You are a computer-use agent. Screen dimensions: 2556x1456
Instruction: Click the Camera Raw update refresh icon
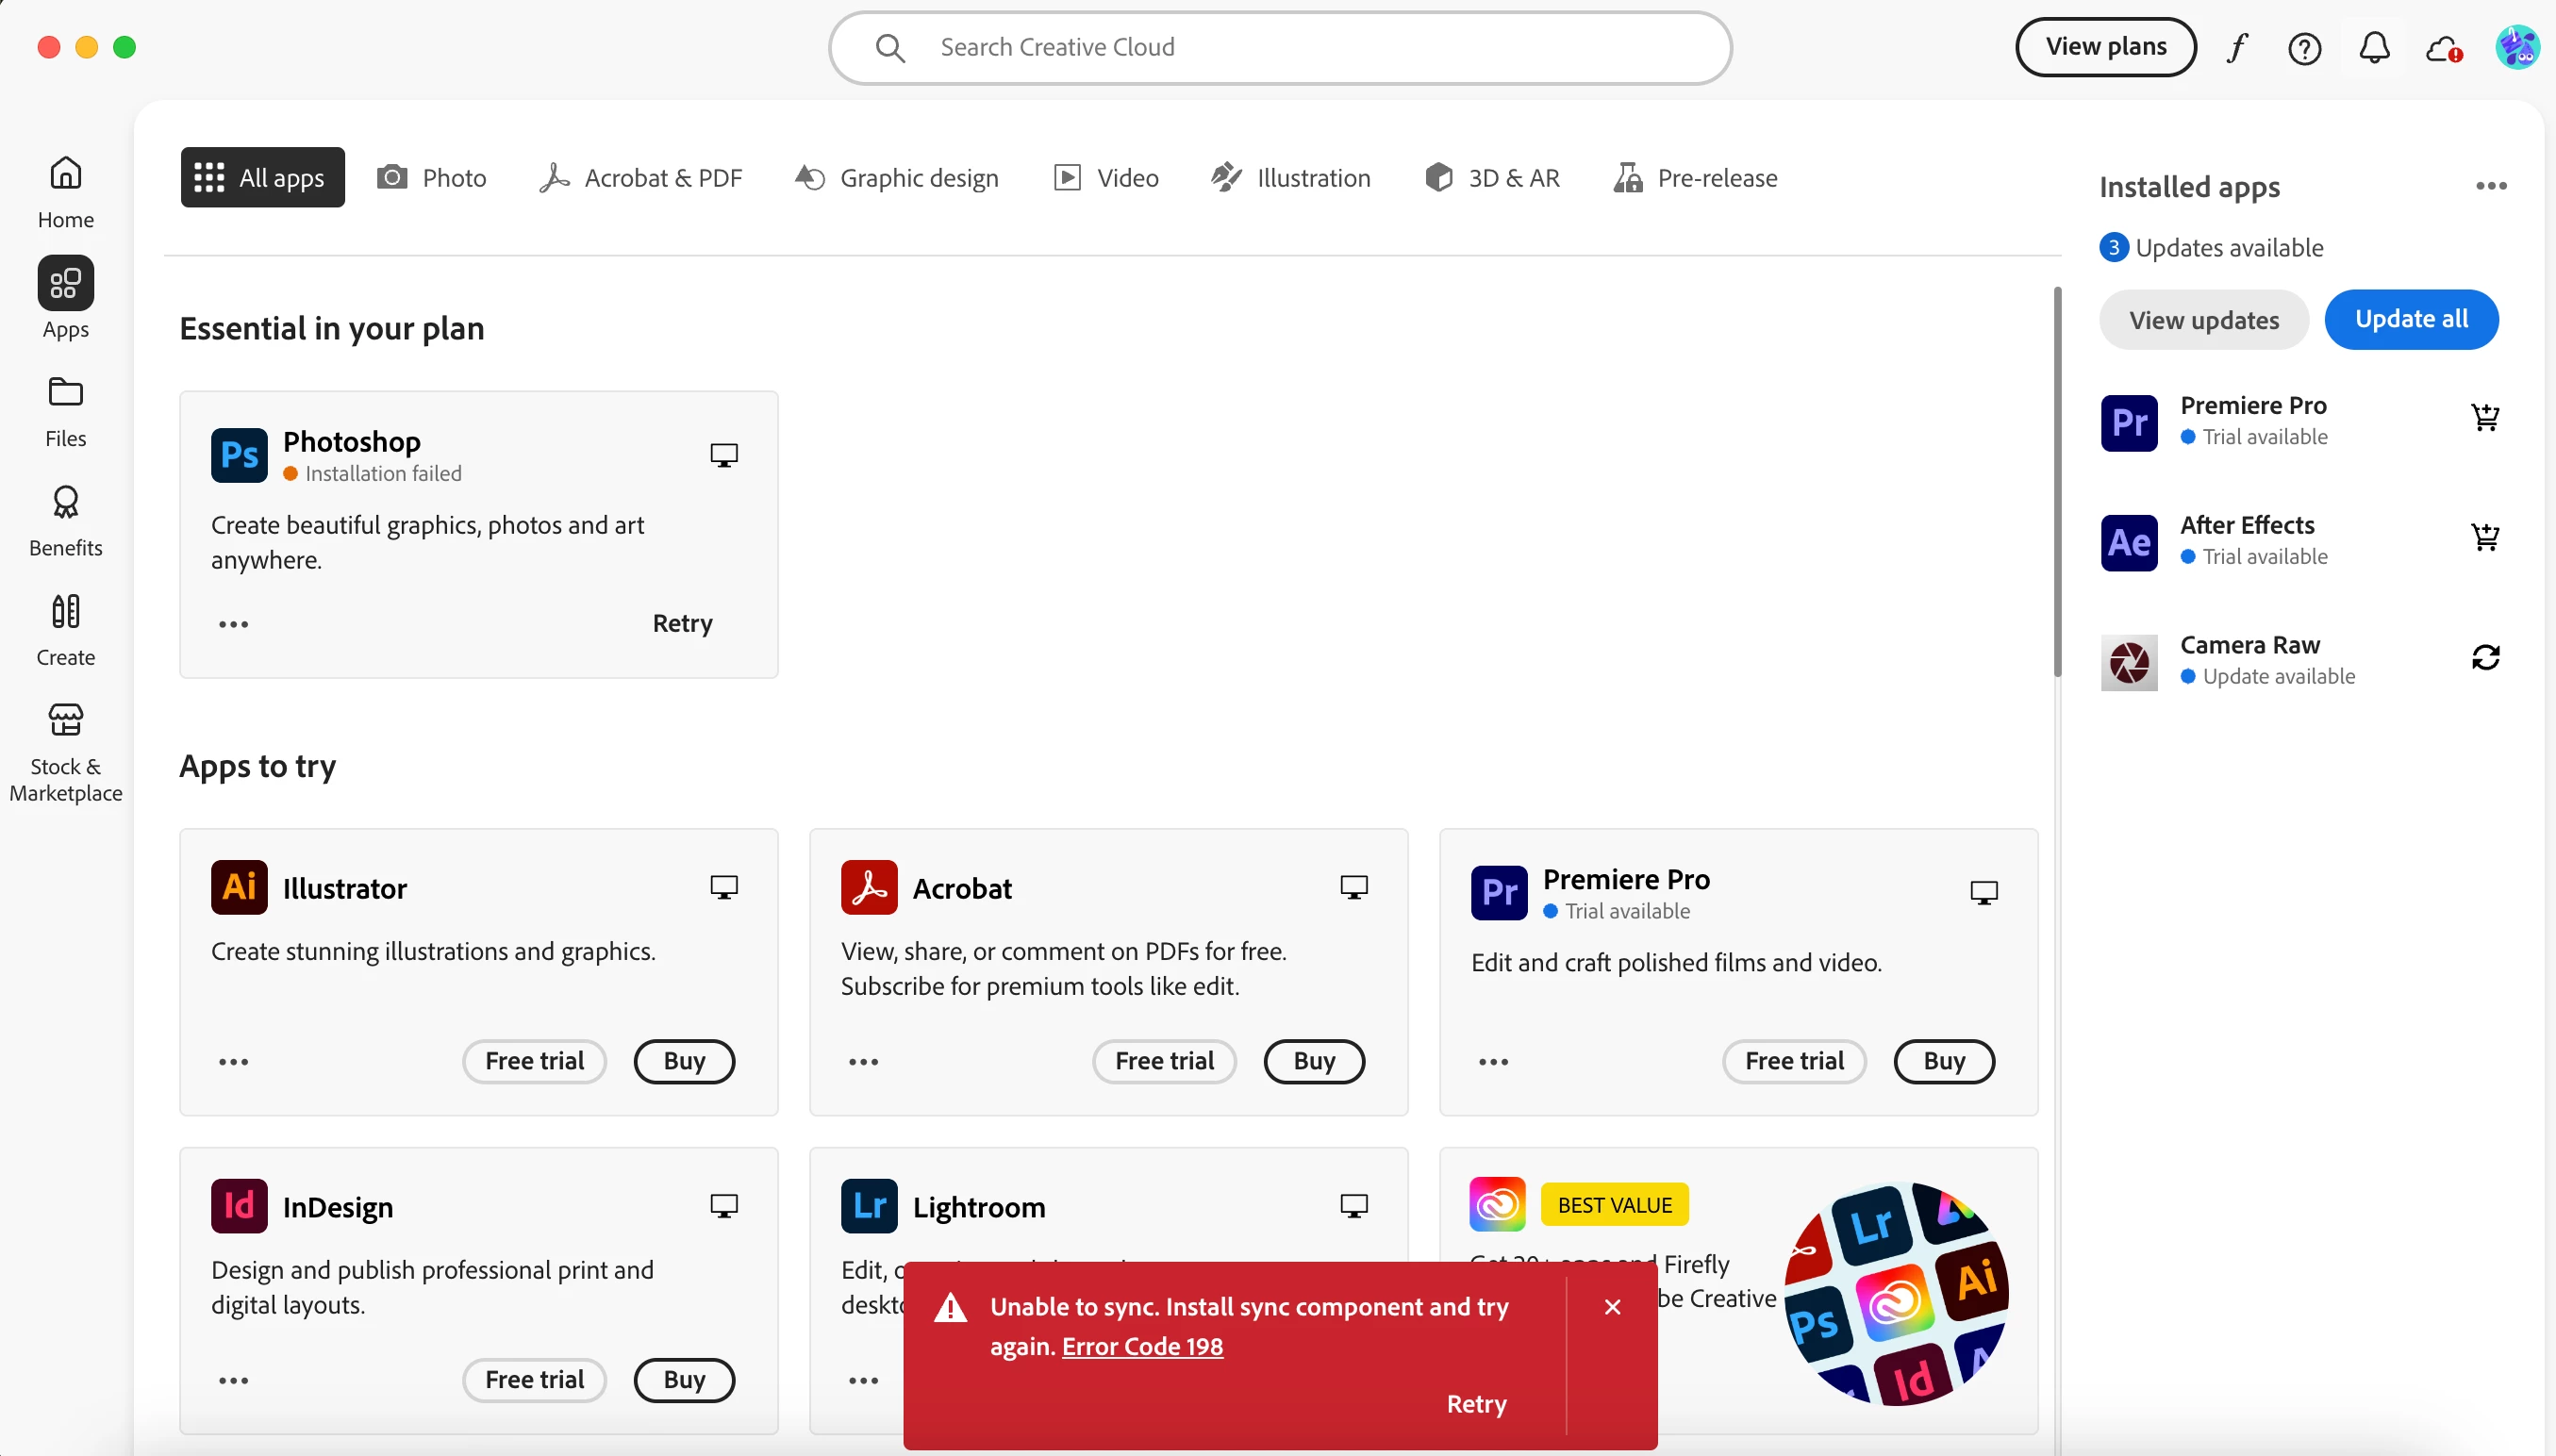(2485, 657)
